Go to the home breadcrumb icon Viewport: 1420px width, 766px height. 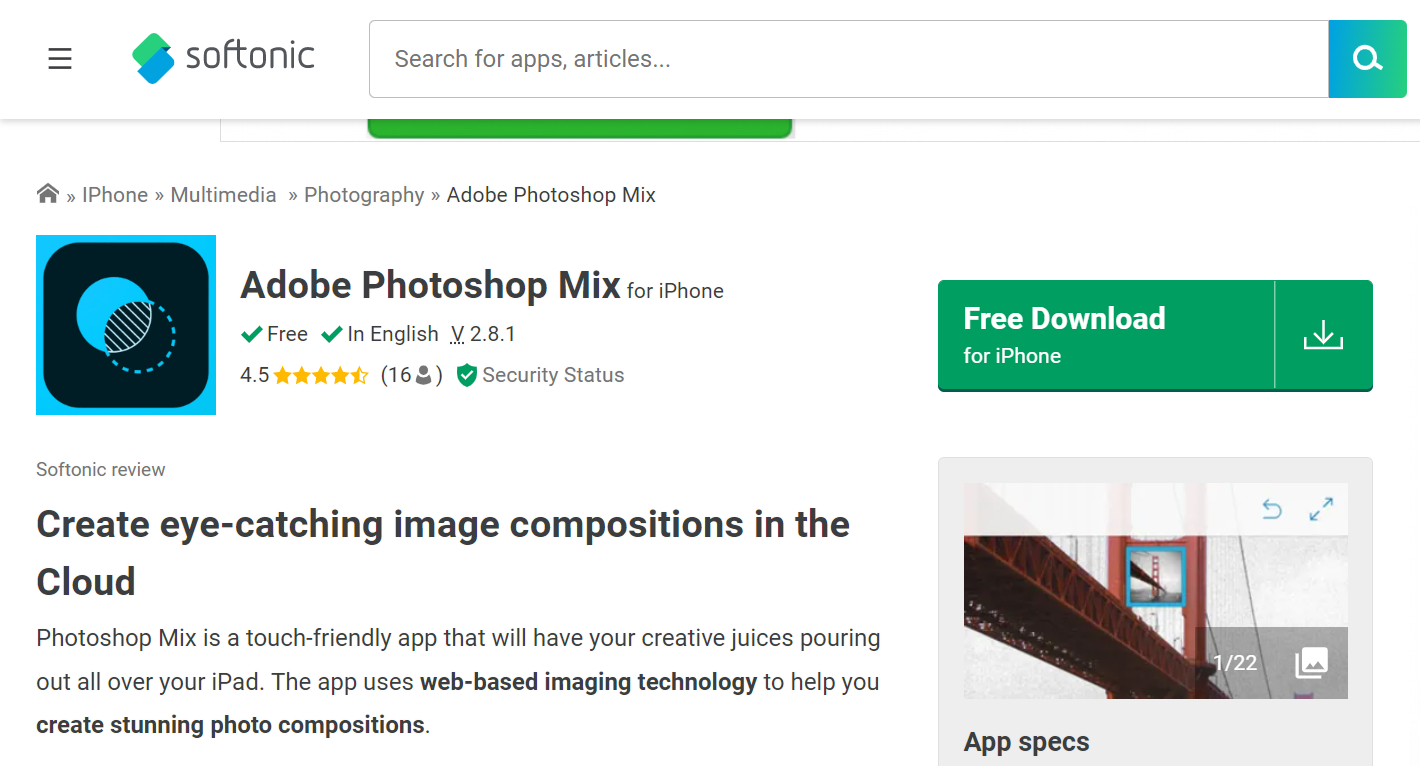tap(47, 194)
